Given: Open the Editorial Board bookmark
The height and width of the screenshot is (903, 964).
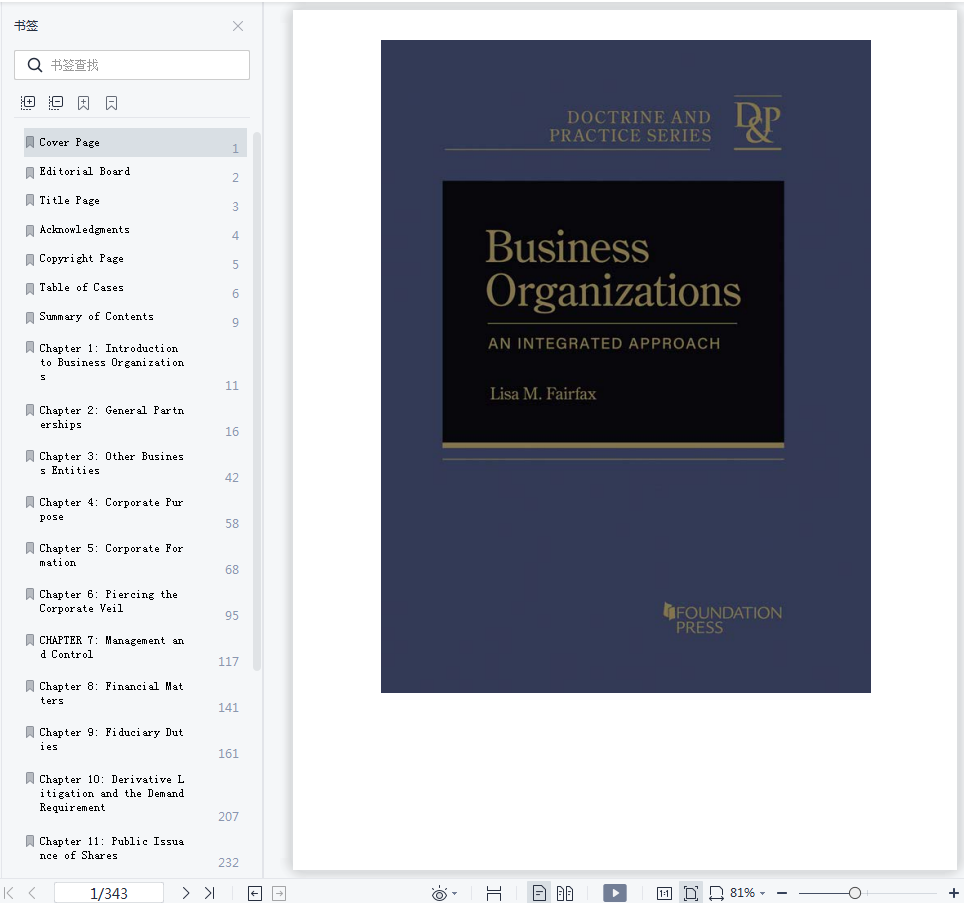Looking at the screenshot, I should [x=135, y=172].
